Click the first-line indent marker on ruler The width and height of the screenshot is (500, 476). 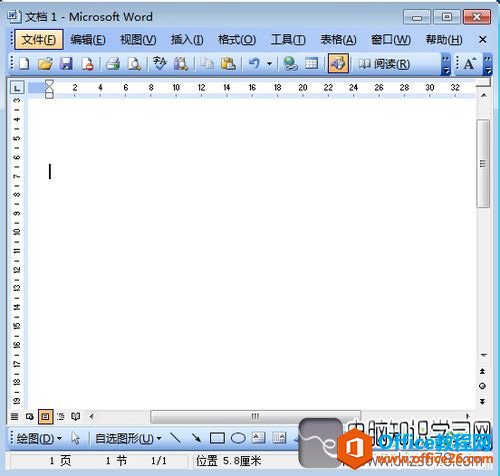pos(49,83)
